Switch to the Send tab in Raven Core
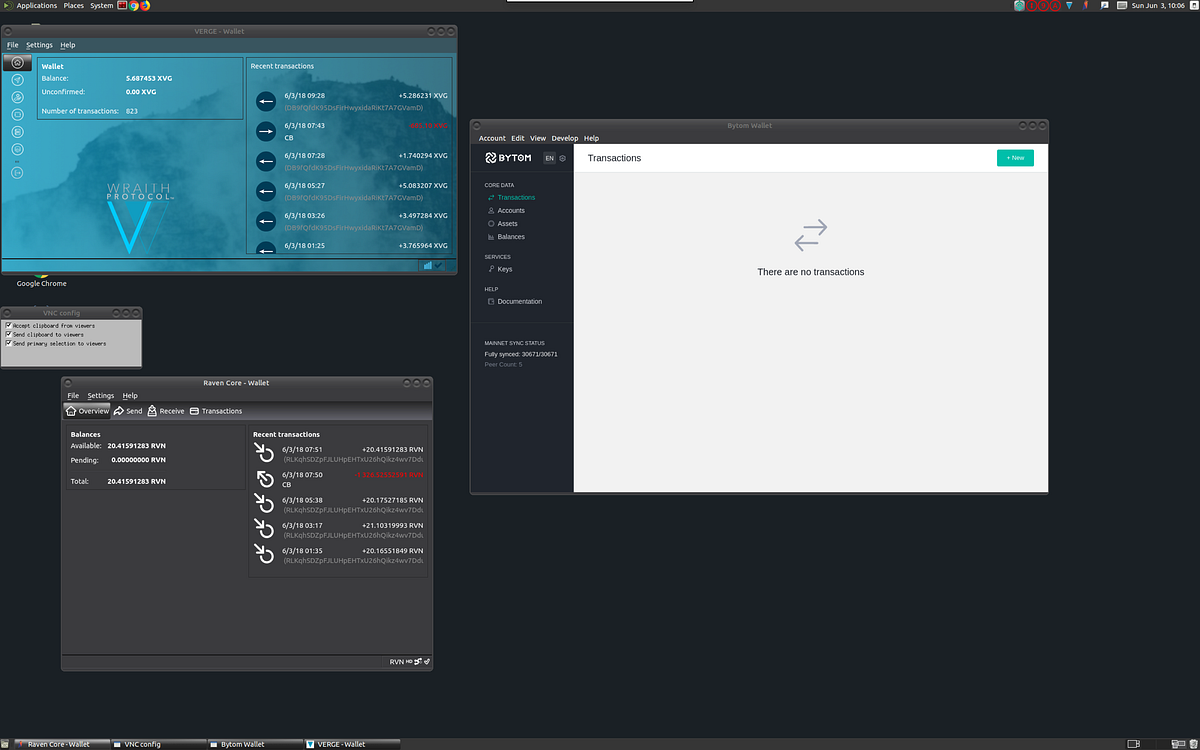The width and height of the screenshot is (1200, 750). coord(128,410)
